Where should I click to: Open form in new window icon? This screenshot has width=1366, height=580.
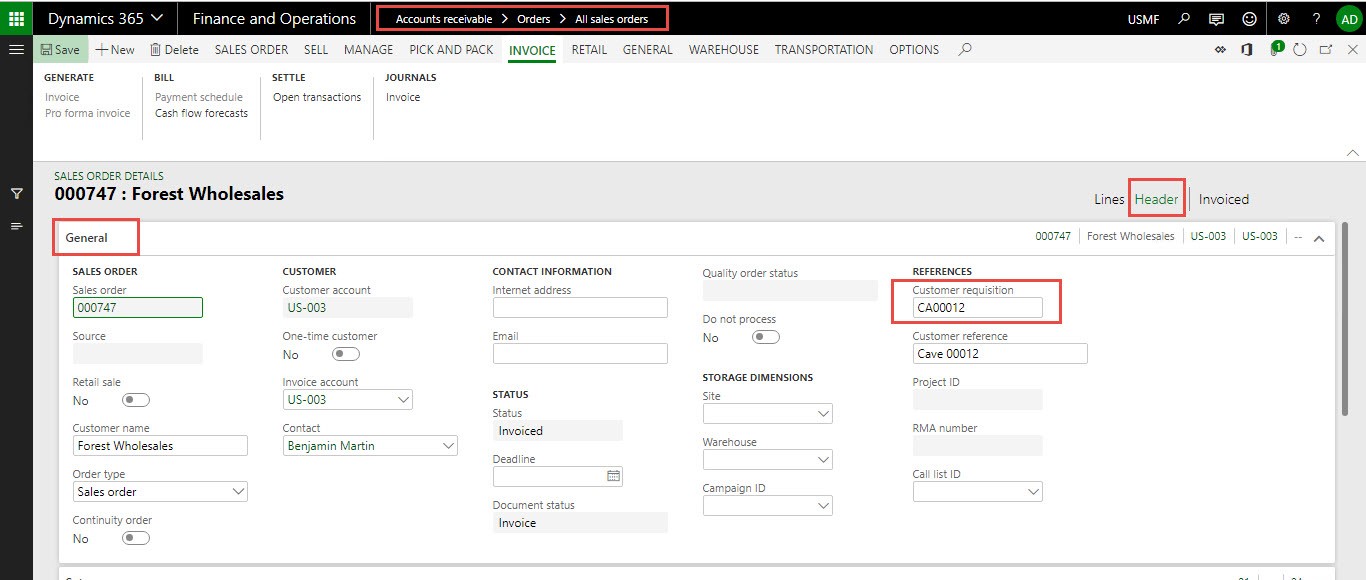pos(1326,49)
